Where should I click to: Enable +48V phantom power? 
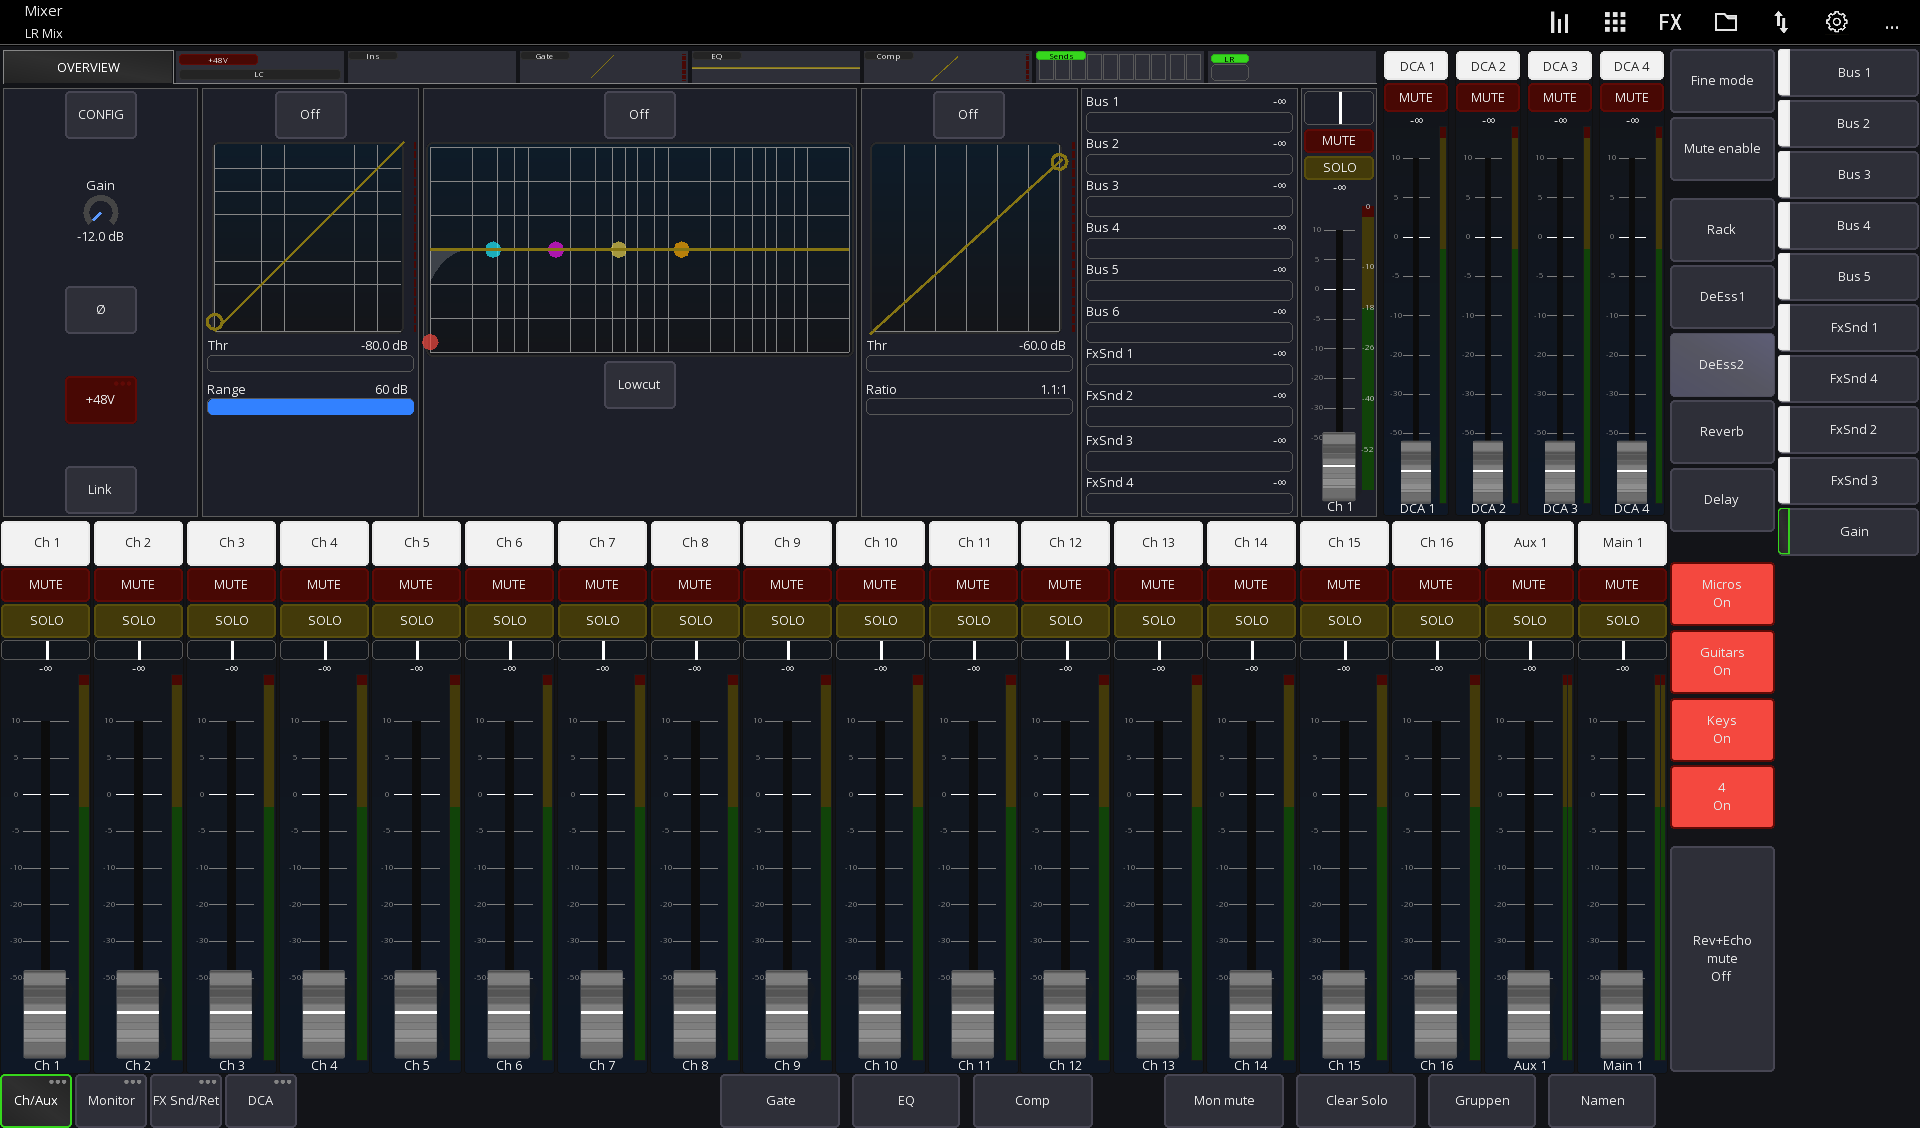coord(100,399)
